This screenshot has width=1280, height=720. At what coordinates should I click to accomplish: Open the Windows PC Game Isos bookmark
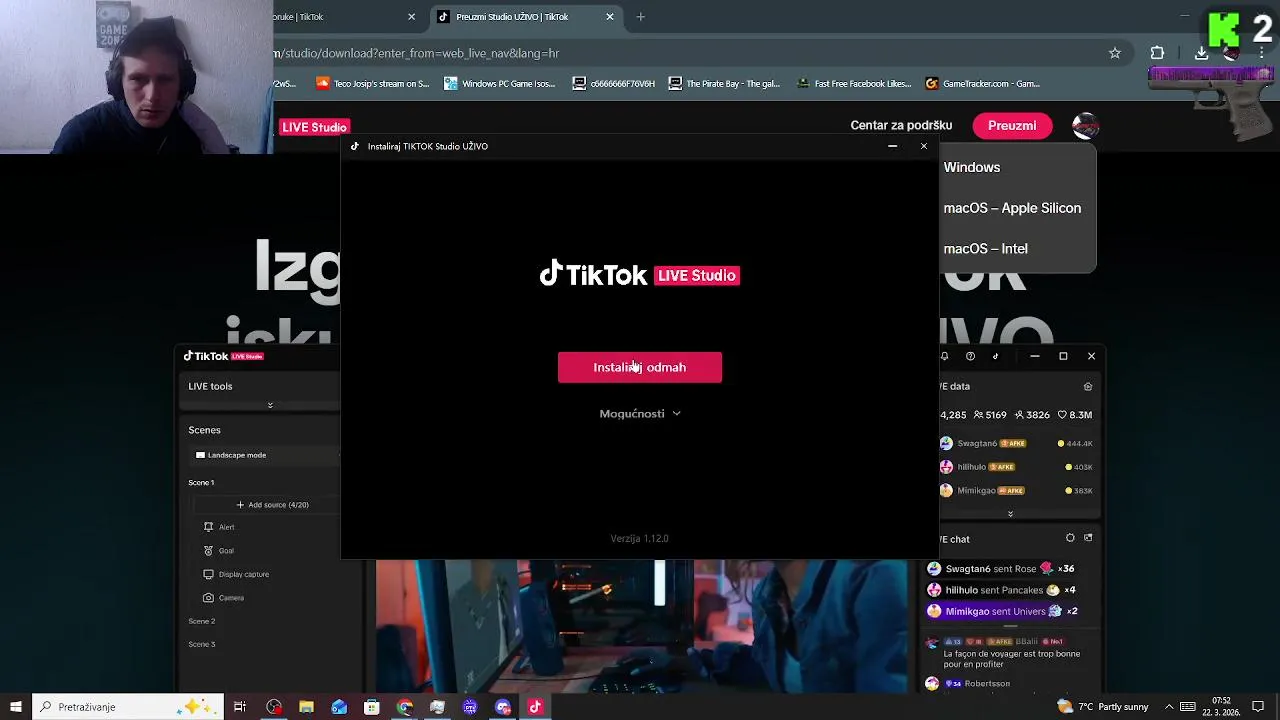(x=500, y=84)
